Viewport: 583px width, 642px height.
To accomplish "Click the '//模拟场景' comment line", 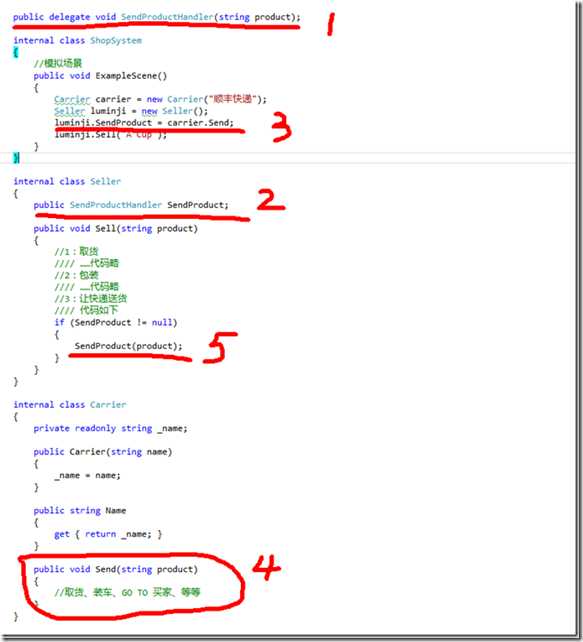I will [x=58, y=63].
